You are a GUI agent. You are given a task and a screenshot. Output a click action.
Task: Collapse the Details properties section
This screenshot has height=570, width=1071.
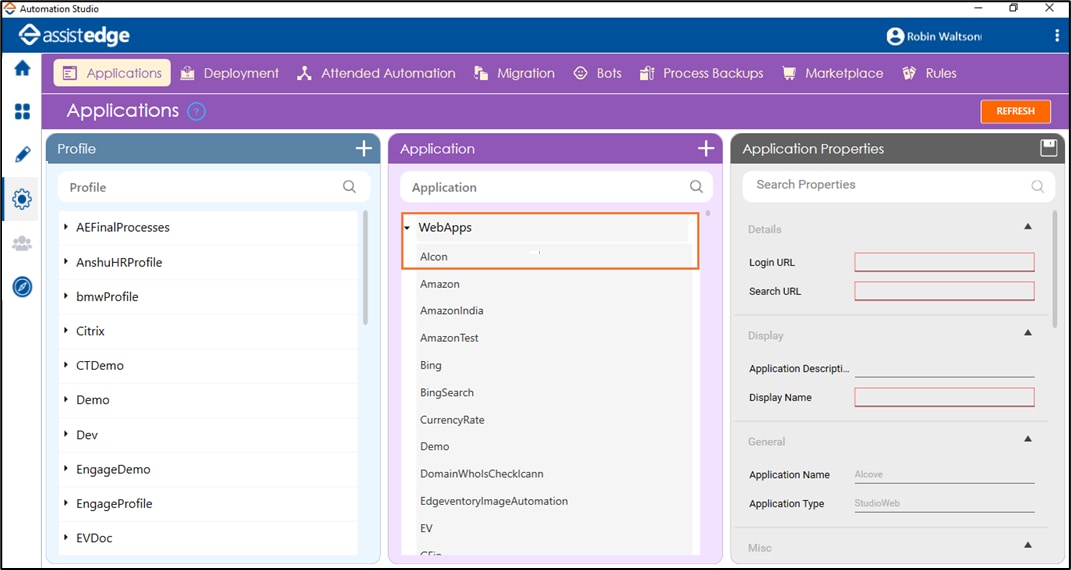click(1028, 228)
